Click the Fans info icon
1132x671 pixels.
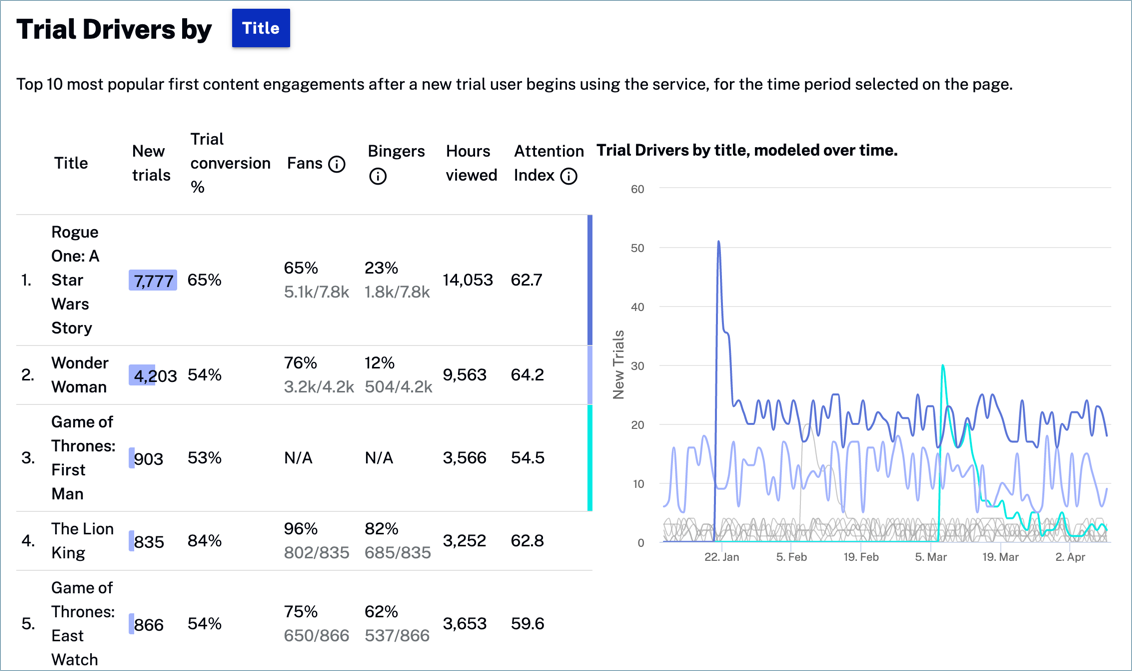337,164
